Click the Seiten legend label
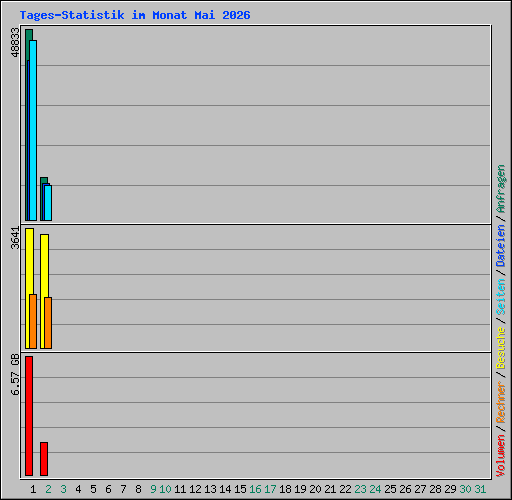The height and width of the screenshot is (500, 512). tap(501, 297)
